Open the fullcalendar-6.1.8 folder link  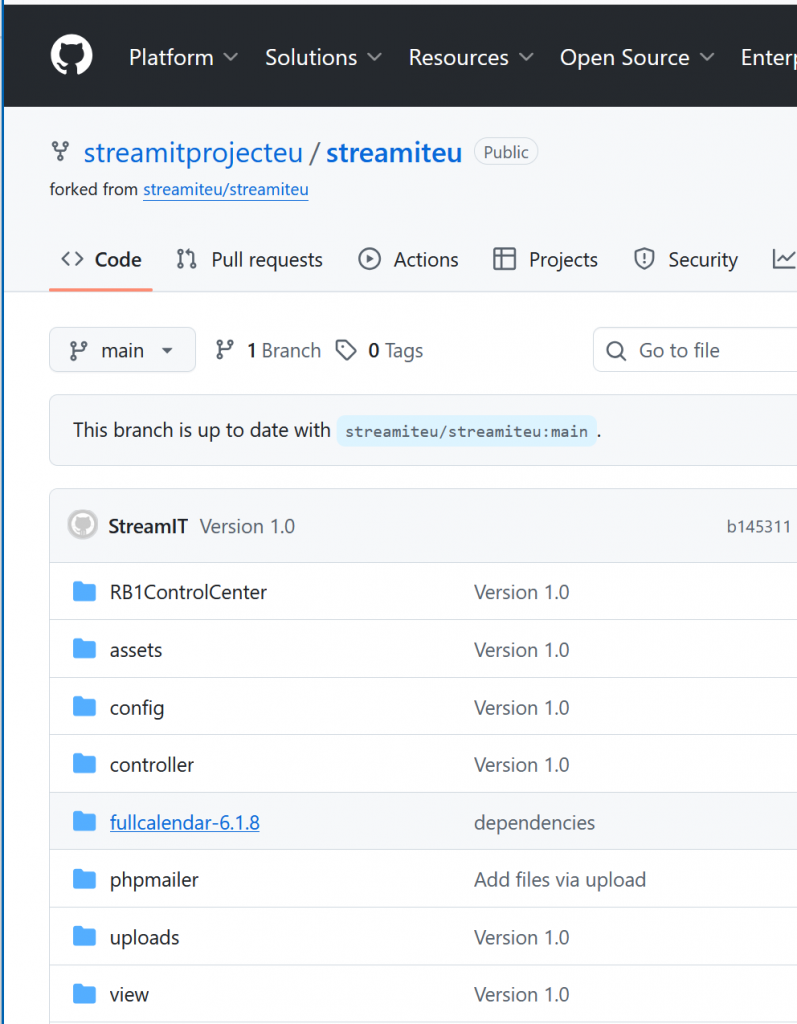tap(184, 823)
